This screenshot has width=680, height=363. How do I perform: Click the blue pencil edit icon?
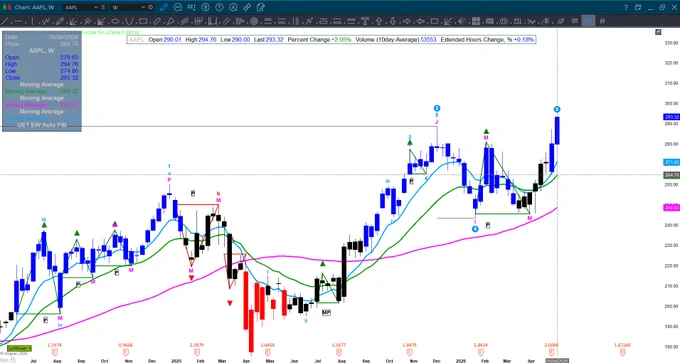164,7
